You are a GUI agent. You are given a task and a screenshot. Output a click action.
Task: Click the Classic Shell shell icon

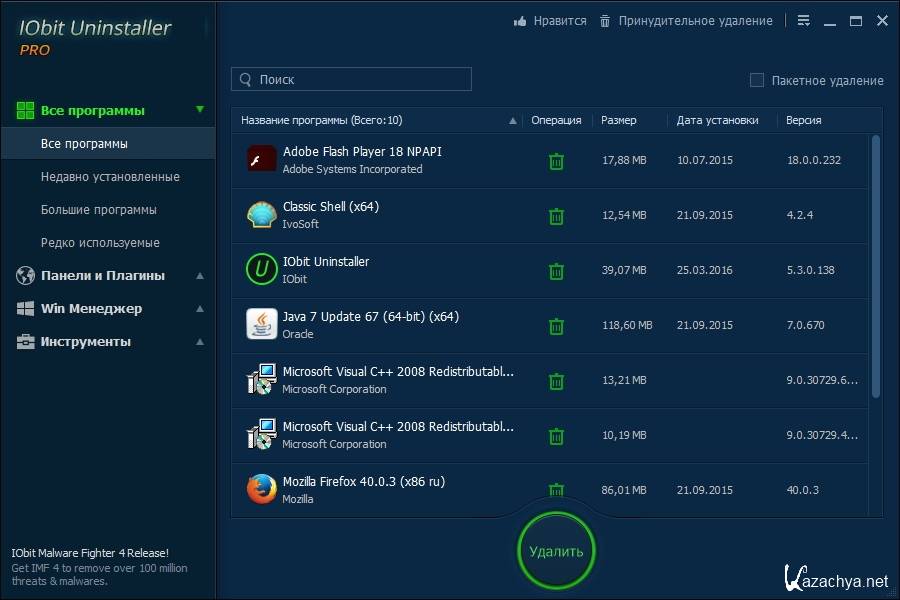(x=261, y=215)
